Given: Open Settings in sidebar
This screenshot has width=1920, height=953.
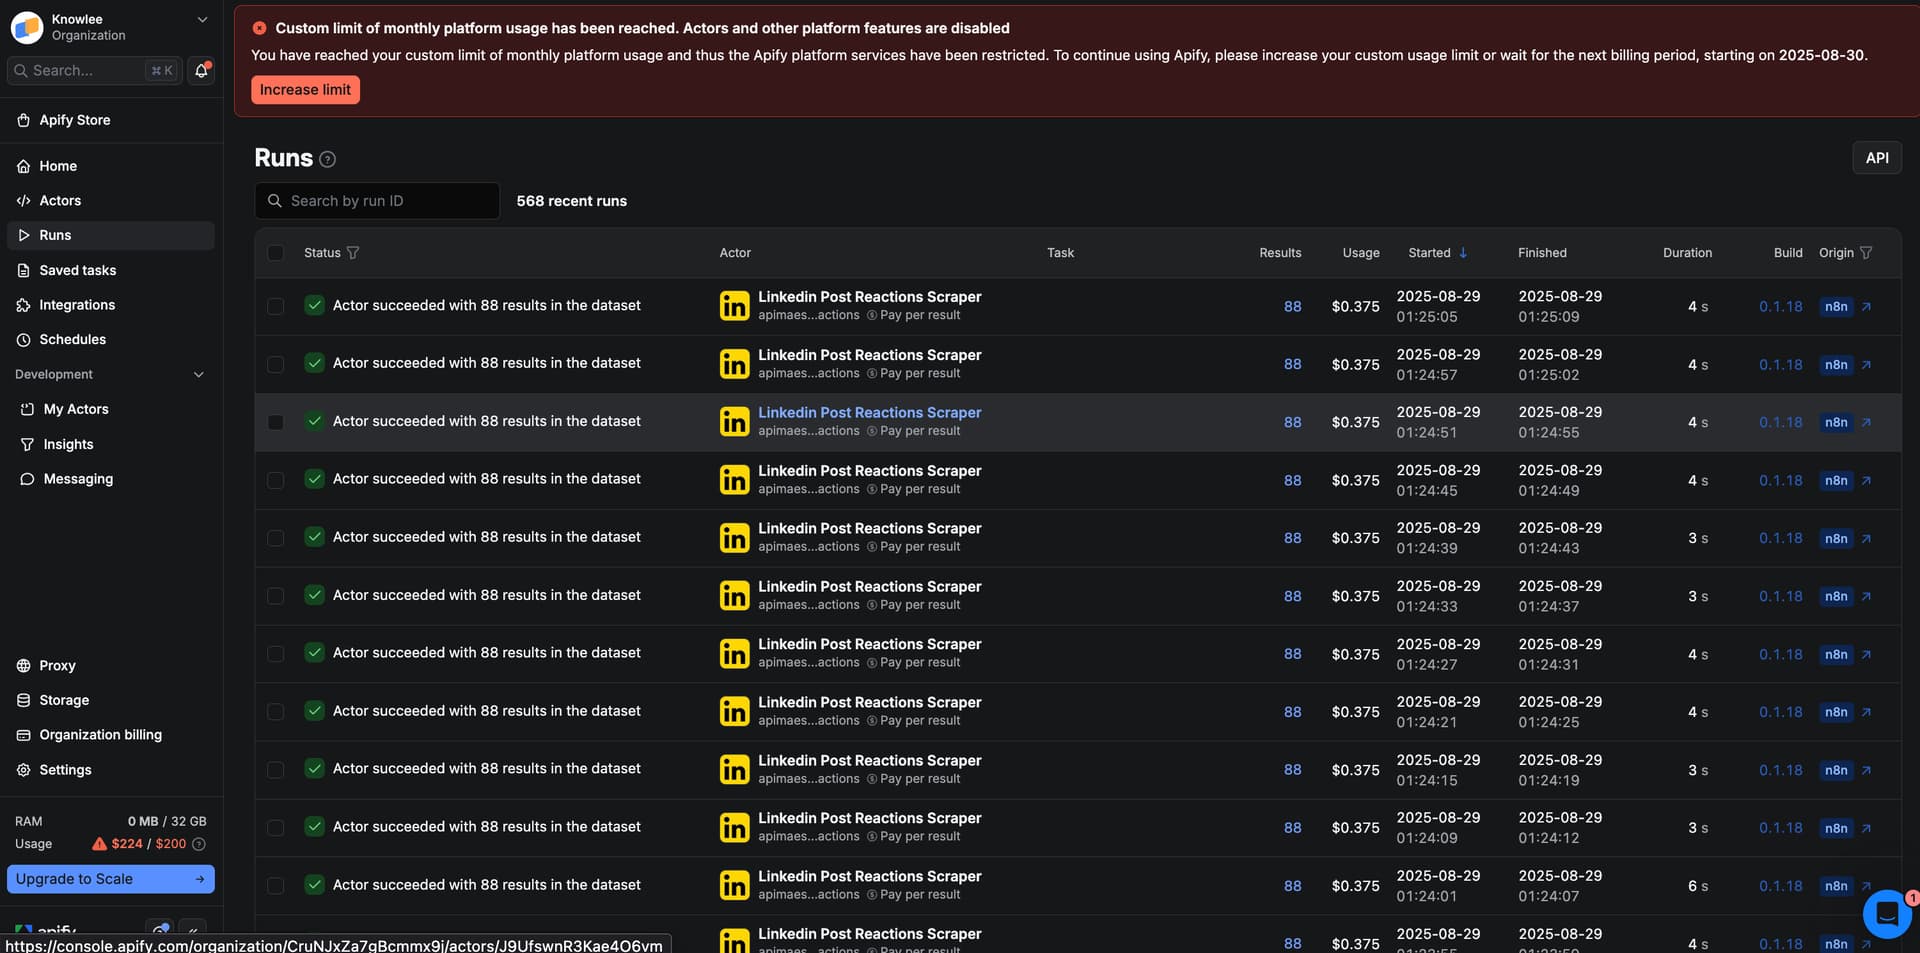Looking at the screenshot, I should [111, 770].
